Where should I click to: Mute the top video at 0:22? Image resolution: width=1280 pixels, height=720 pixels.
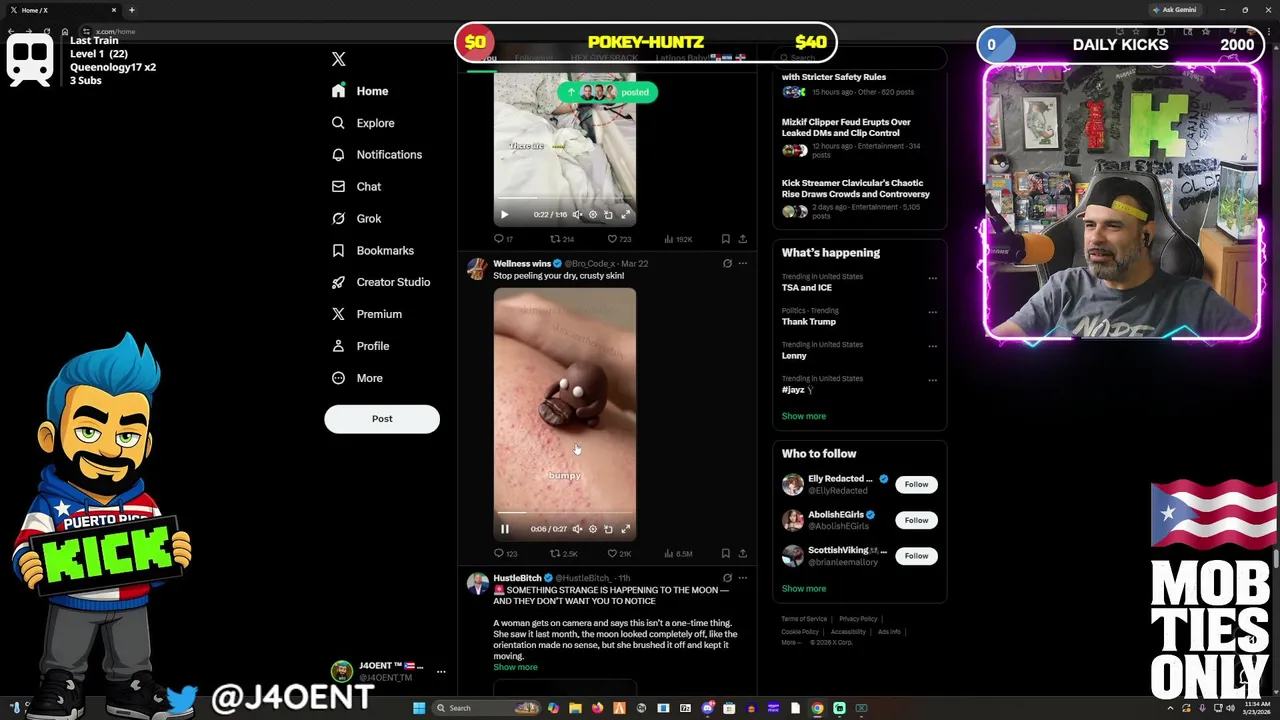pyautogui.click(x=577, y=215)
